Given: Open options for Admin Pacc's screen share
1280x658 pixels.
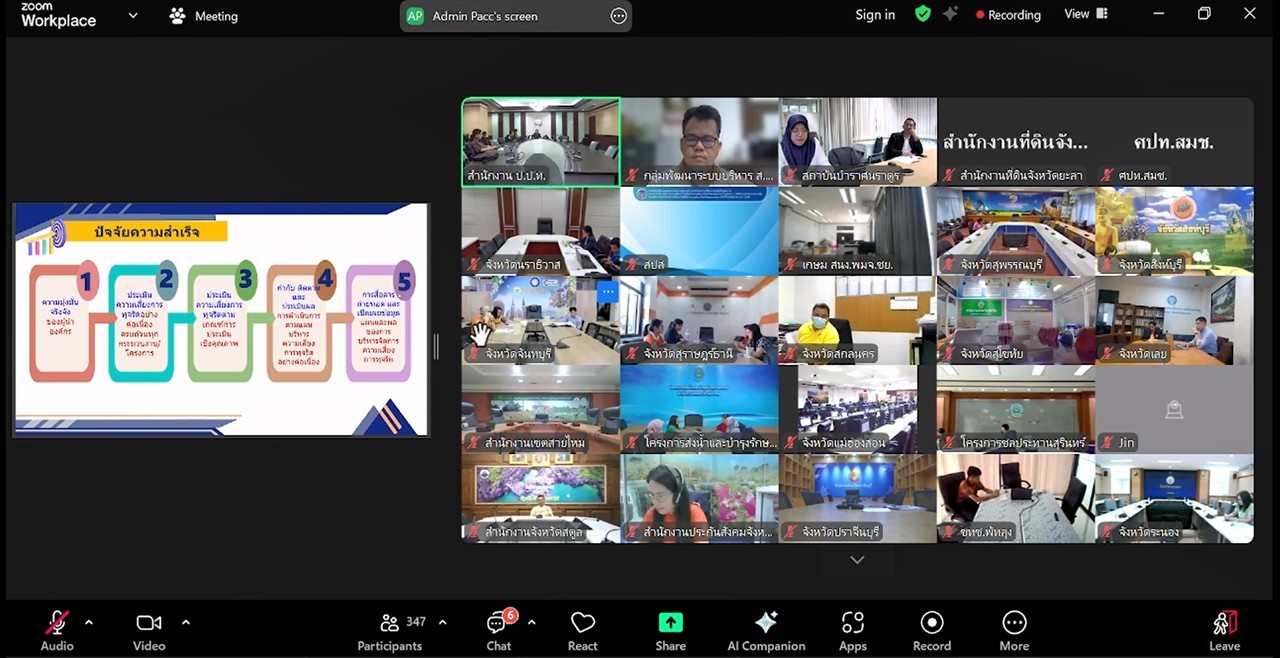Looking at the screenshot, I should tap(619, 16).
